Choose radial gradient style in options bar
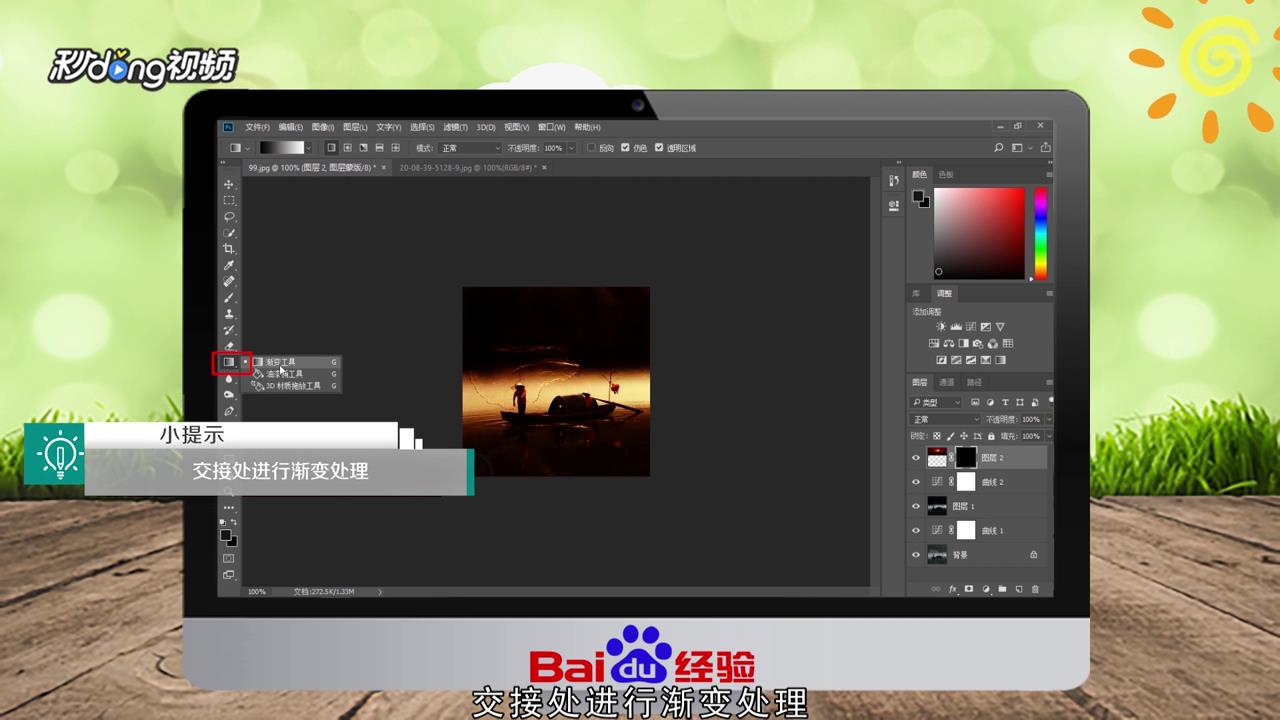The height and width of the screenshot is (720, 1280). pyautogui.click(x=347, y=148)
